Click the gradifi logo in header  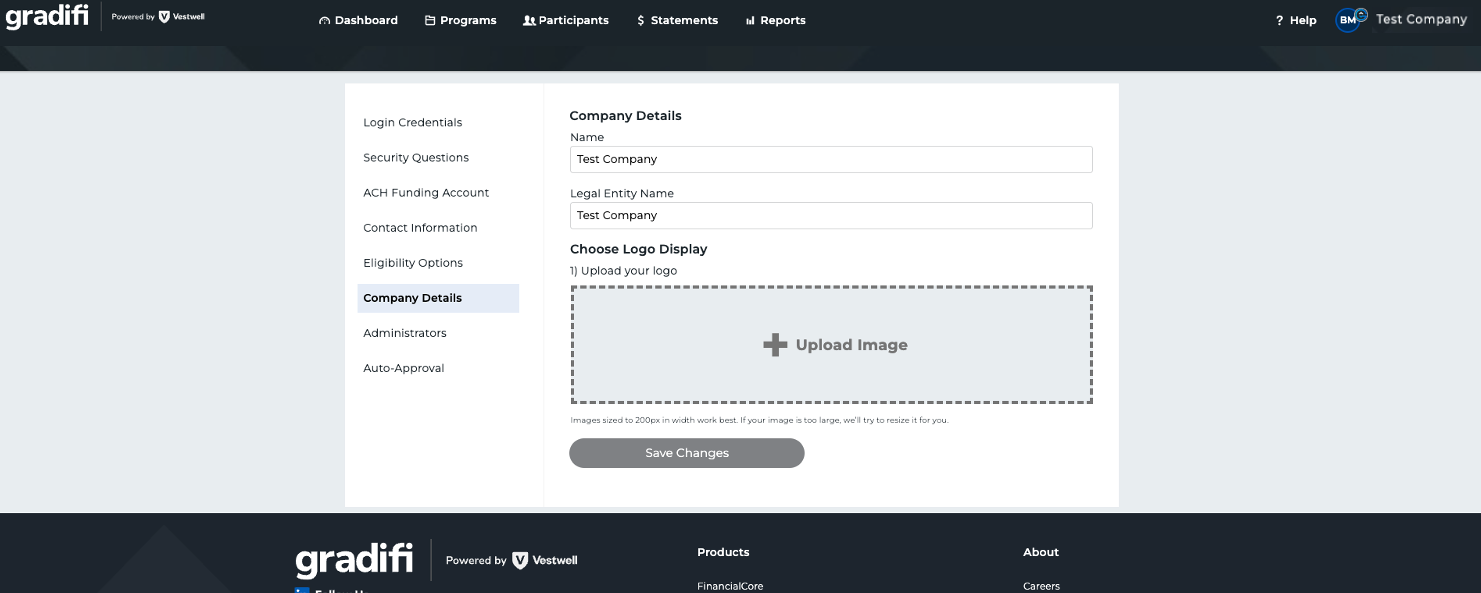(46, 15)
